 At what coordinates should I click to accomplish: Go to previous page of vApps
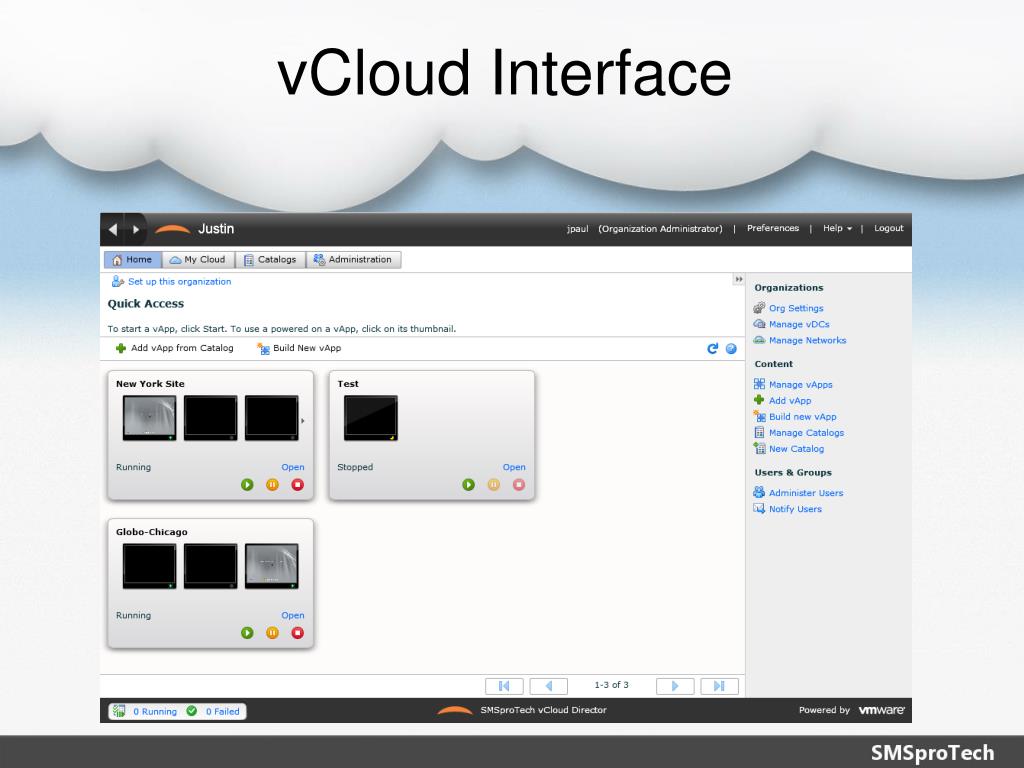click(549, 686)
